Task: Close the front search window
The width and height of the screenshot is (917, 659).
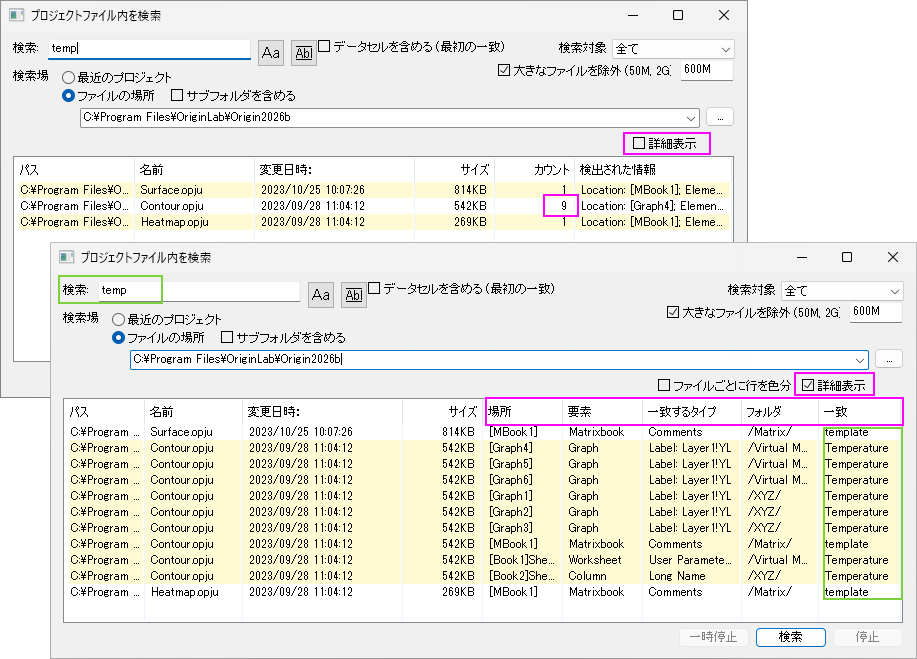Action: coord(892,257)
